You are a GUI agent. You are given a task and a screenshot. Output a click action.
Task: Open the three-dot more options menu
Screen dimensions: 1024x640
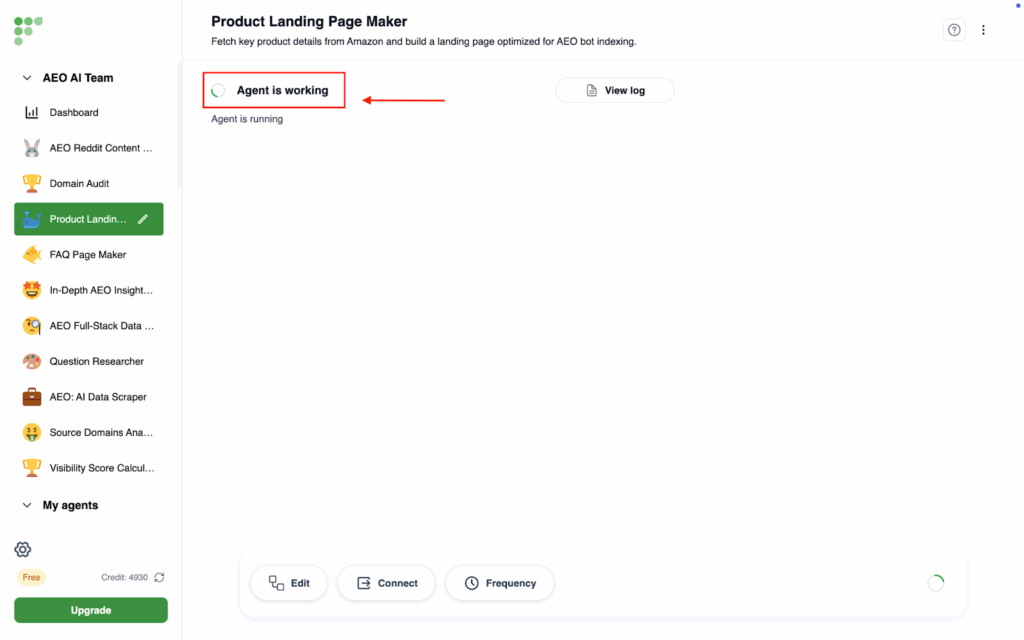click(983, 30)
